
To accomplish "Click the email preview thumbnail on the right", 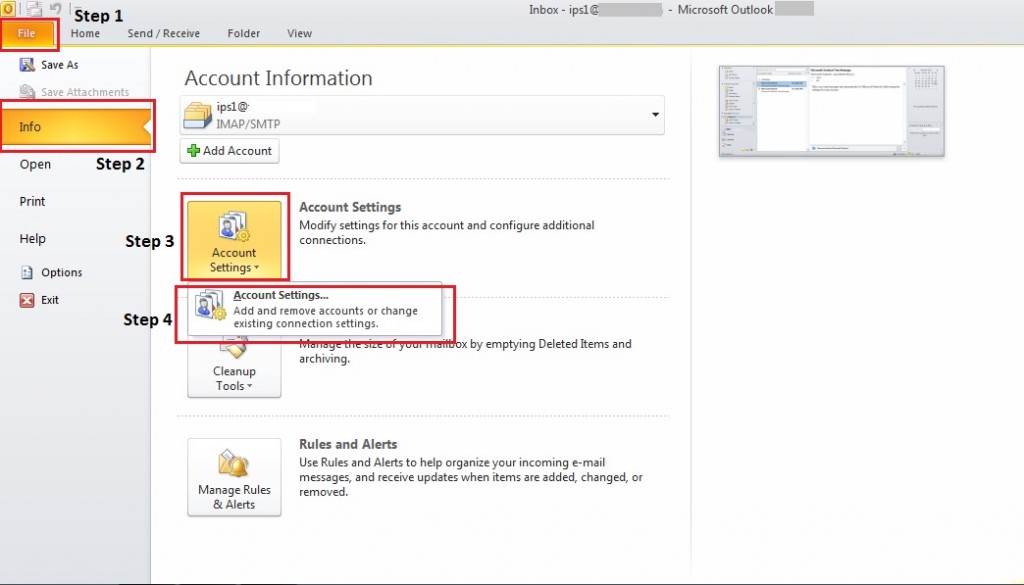I will coord(830,111).
